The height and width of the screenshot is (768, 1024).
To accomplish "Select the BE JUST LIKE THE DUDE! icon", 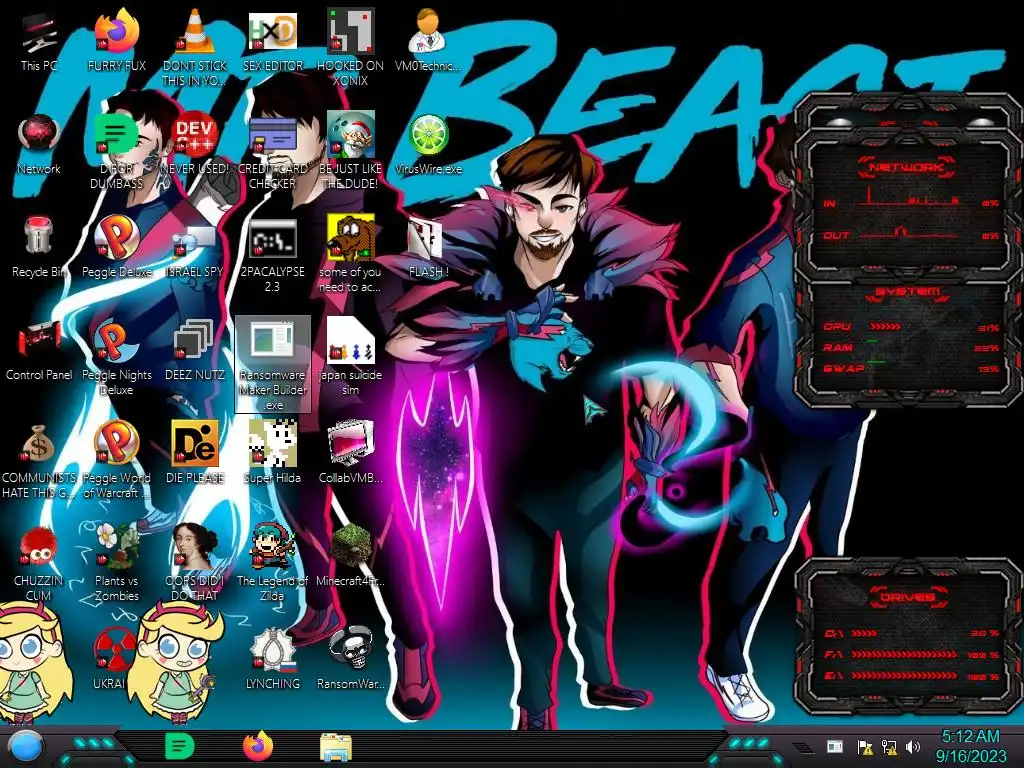I will pyautogui.click(x=350, y=152).
